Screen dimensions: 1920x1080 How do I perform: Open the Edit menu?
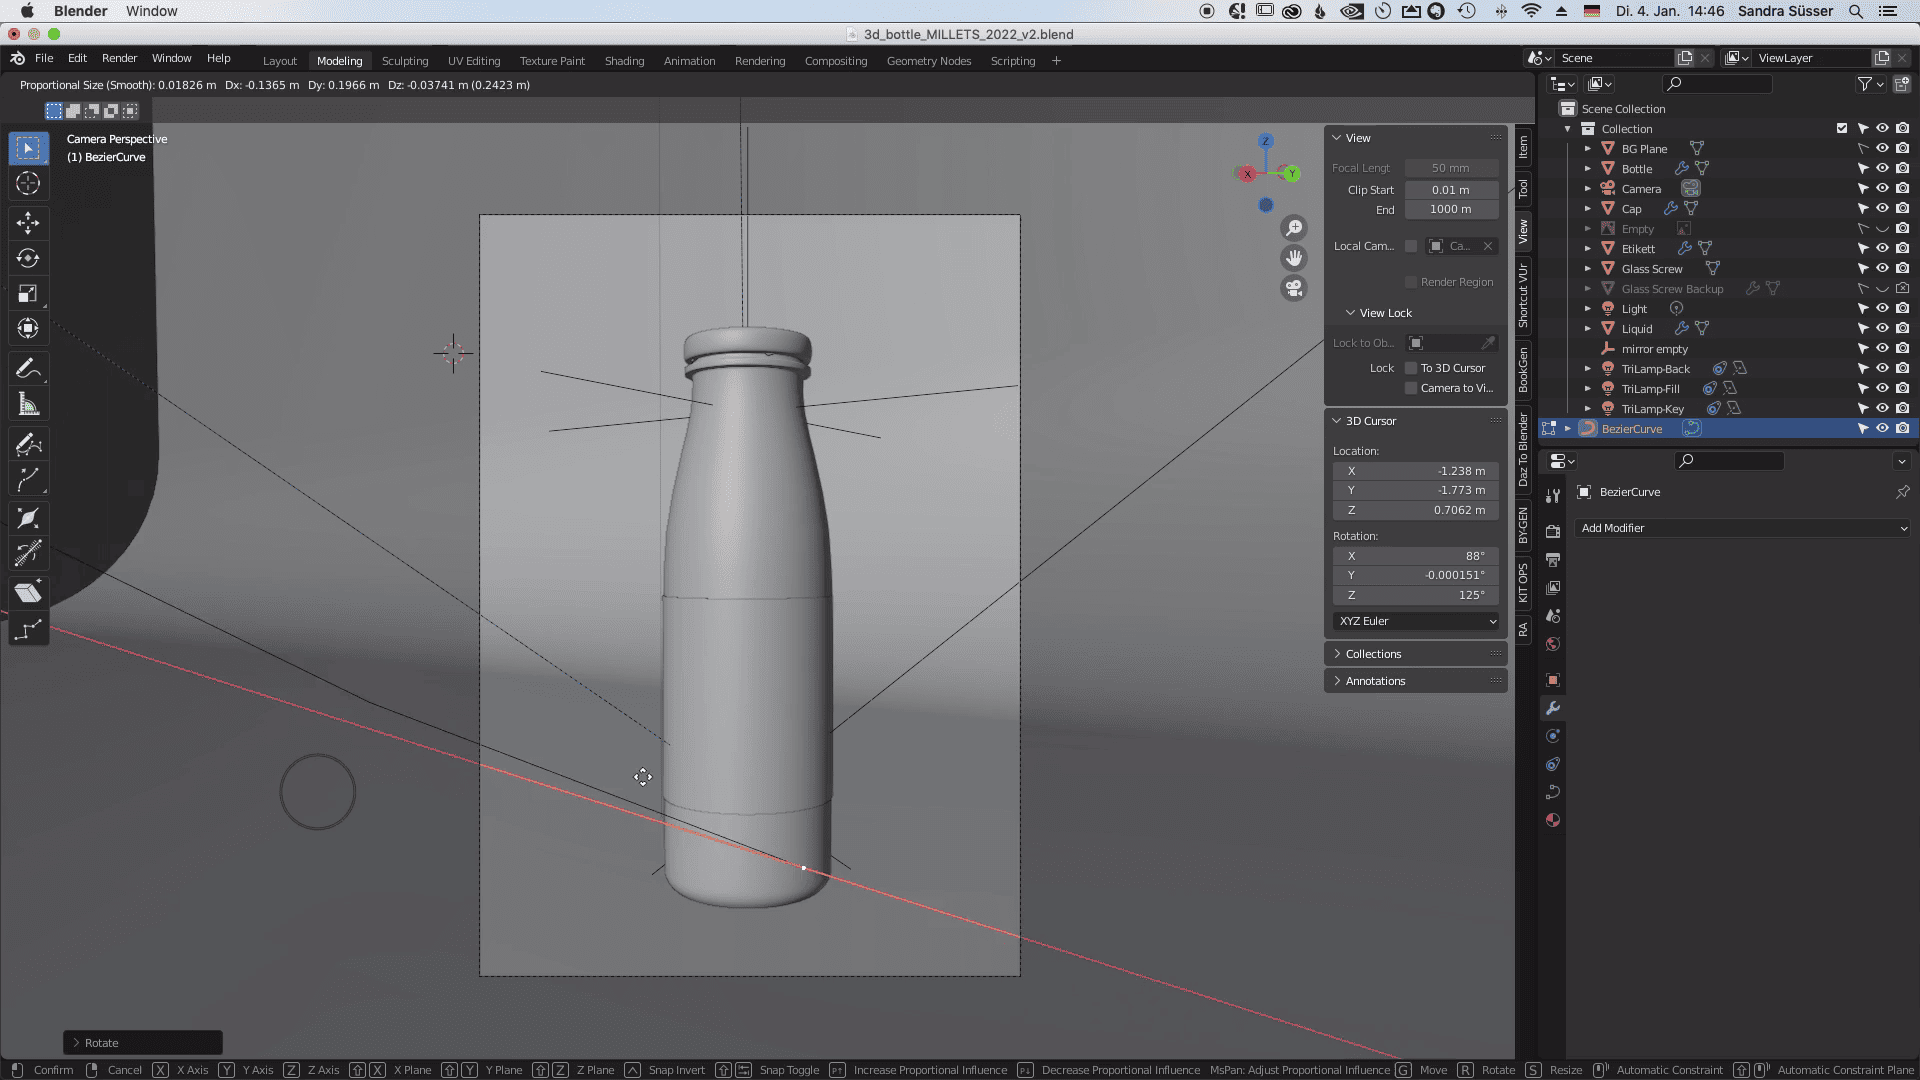pyautogui.click(x=77, y=58)
